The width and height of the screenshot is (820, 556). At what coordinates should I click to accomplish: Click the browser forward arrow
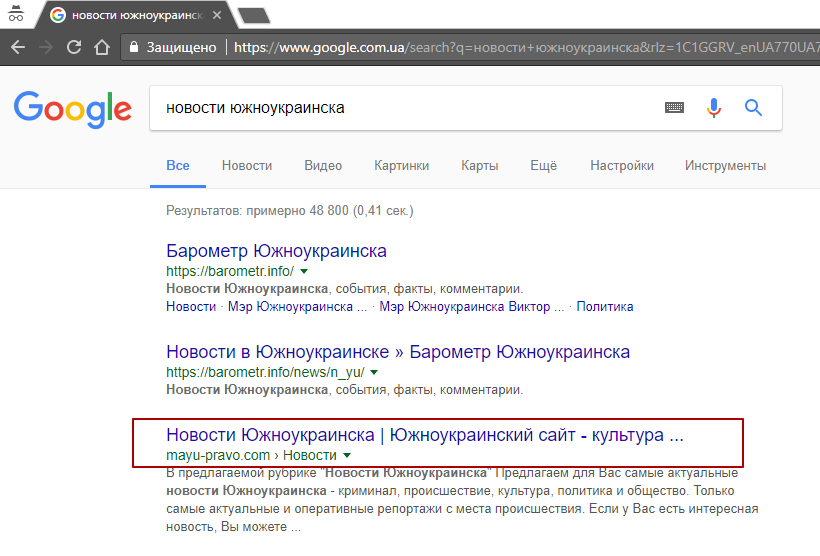[46, 47]
